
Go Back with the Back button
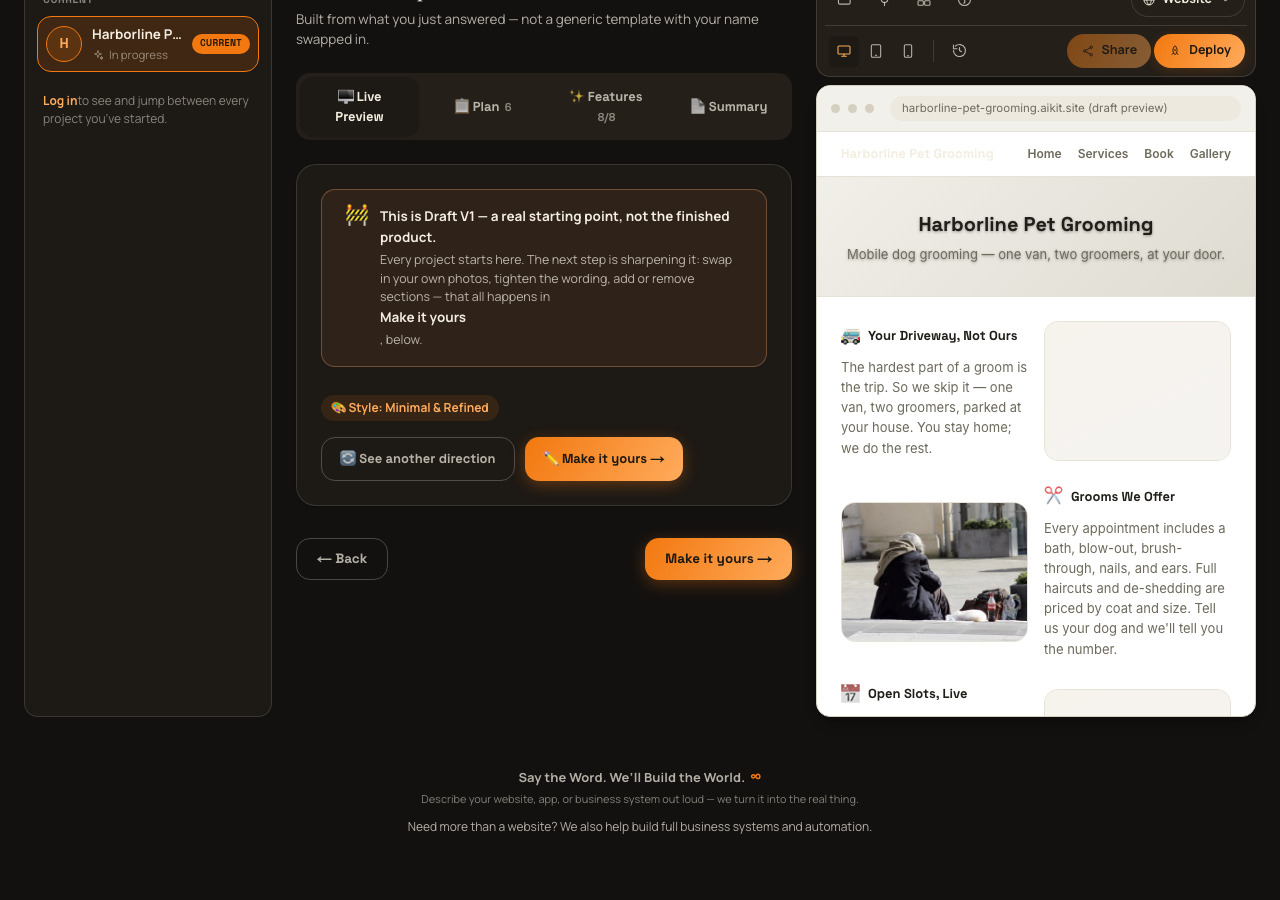(x=342, y=559)
